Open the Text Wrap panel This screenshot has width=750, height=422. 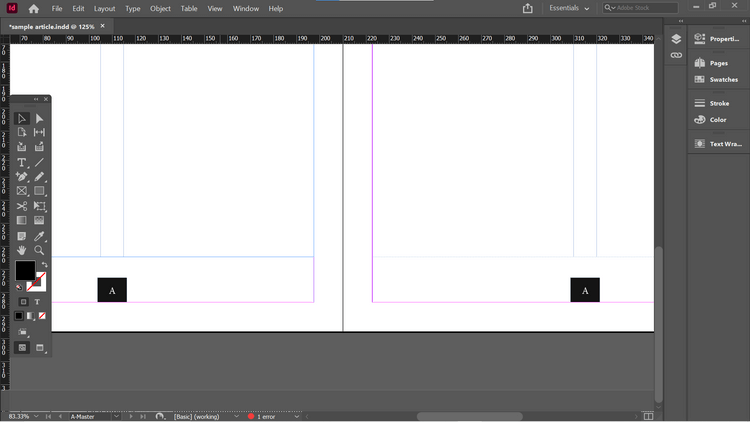(x=717, y=144)
